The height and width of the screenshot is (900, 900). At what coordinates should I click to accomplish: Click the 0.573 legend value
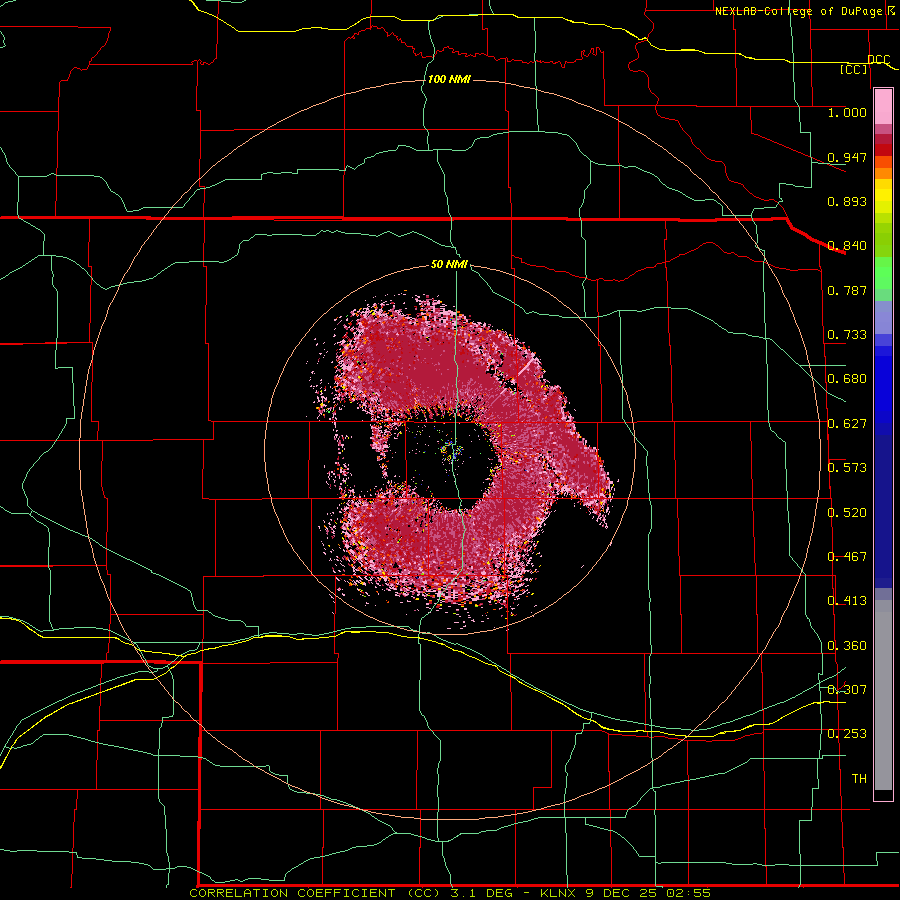(x=847, y=468)
